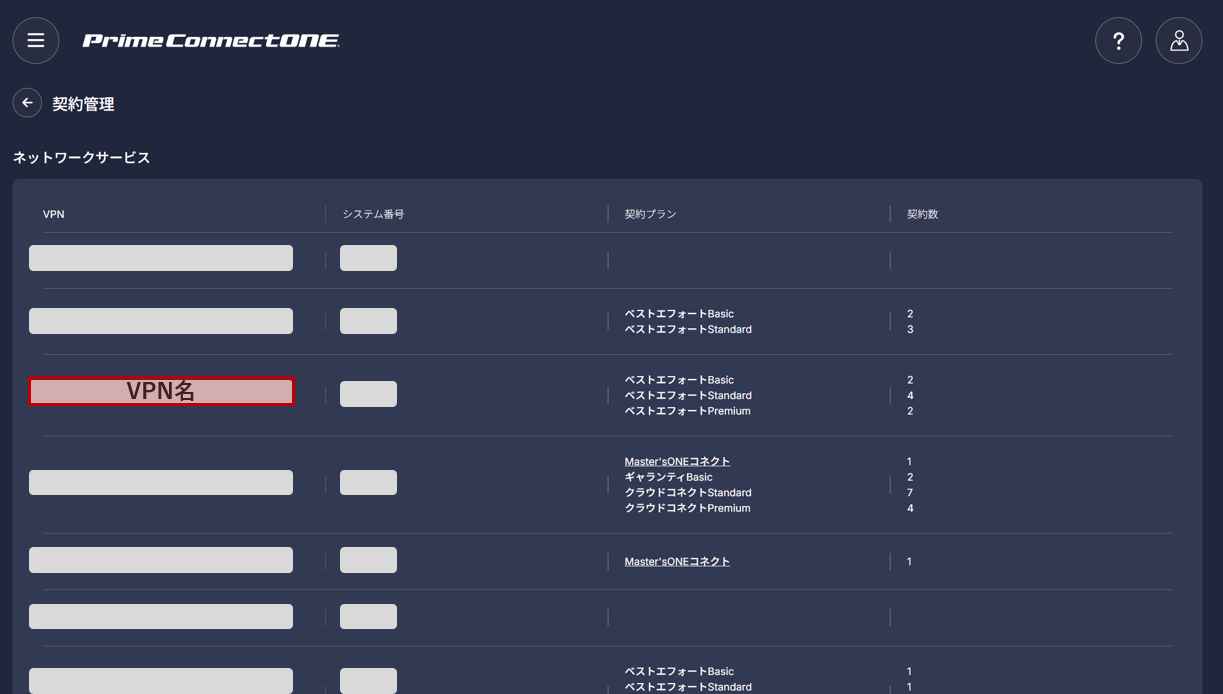This screenshot has width=1223, height=694.
Task: Select the highlighted VPN名 cell
Action: click(x=161, y=391)
